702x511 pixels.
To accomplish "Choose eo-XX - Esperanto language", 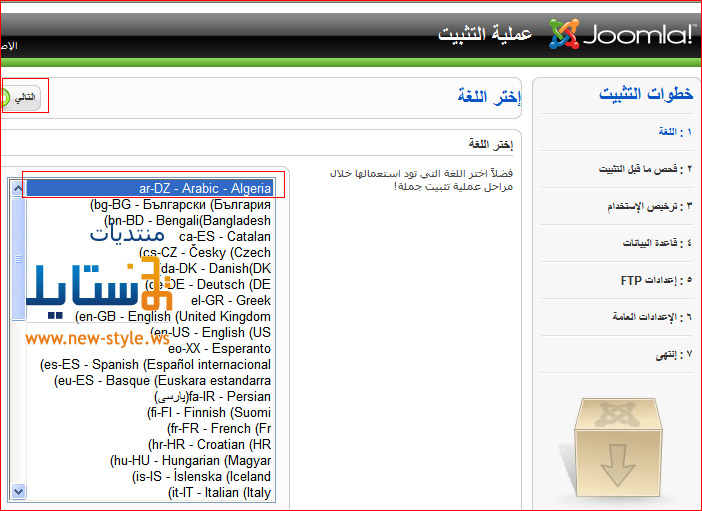I will [x=149, y=348].
